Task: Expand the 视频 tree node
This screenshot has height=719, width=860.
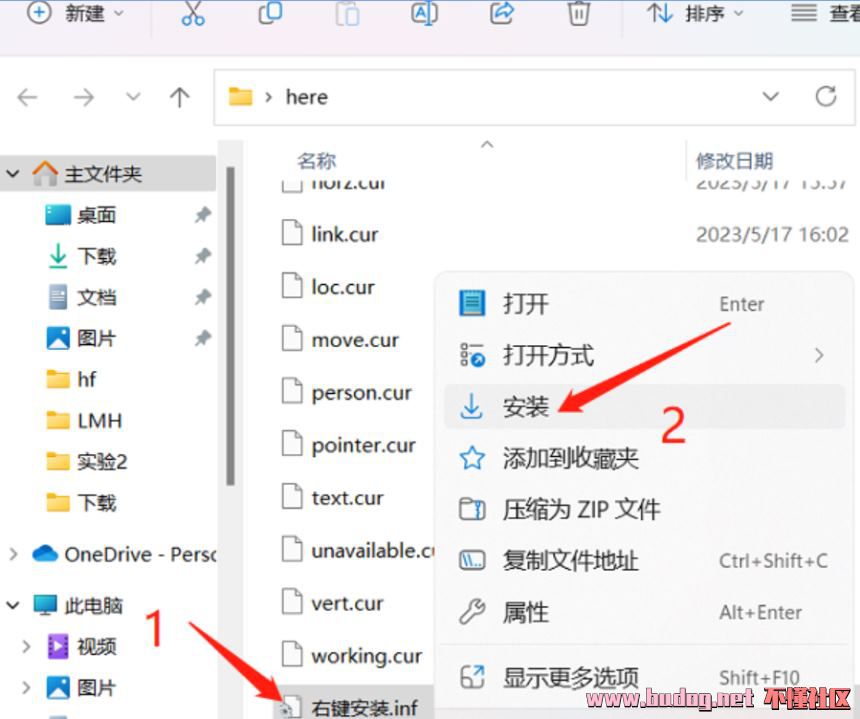Action: tap(26, 647)
